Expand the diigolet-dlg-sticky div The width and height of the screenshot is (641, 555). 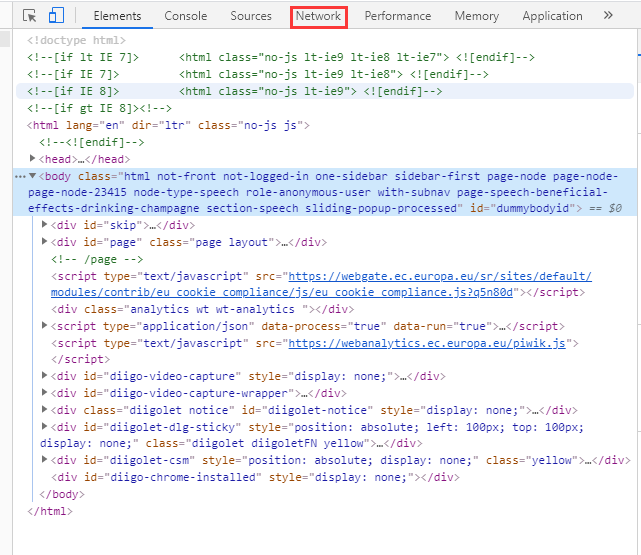tap(45, 426)
